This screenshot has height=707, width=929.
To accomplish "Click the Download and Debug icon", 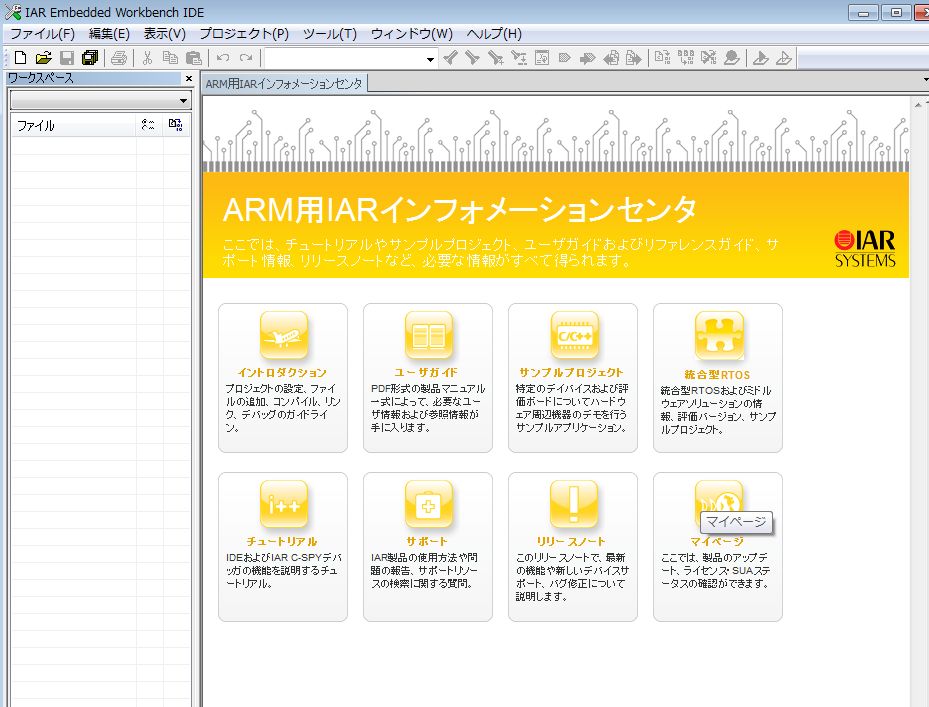I will pos(761,57).
